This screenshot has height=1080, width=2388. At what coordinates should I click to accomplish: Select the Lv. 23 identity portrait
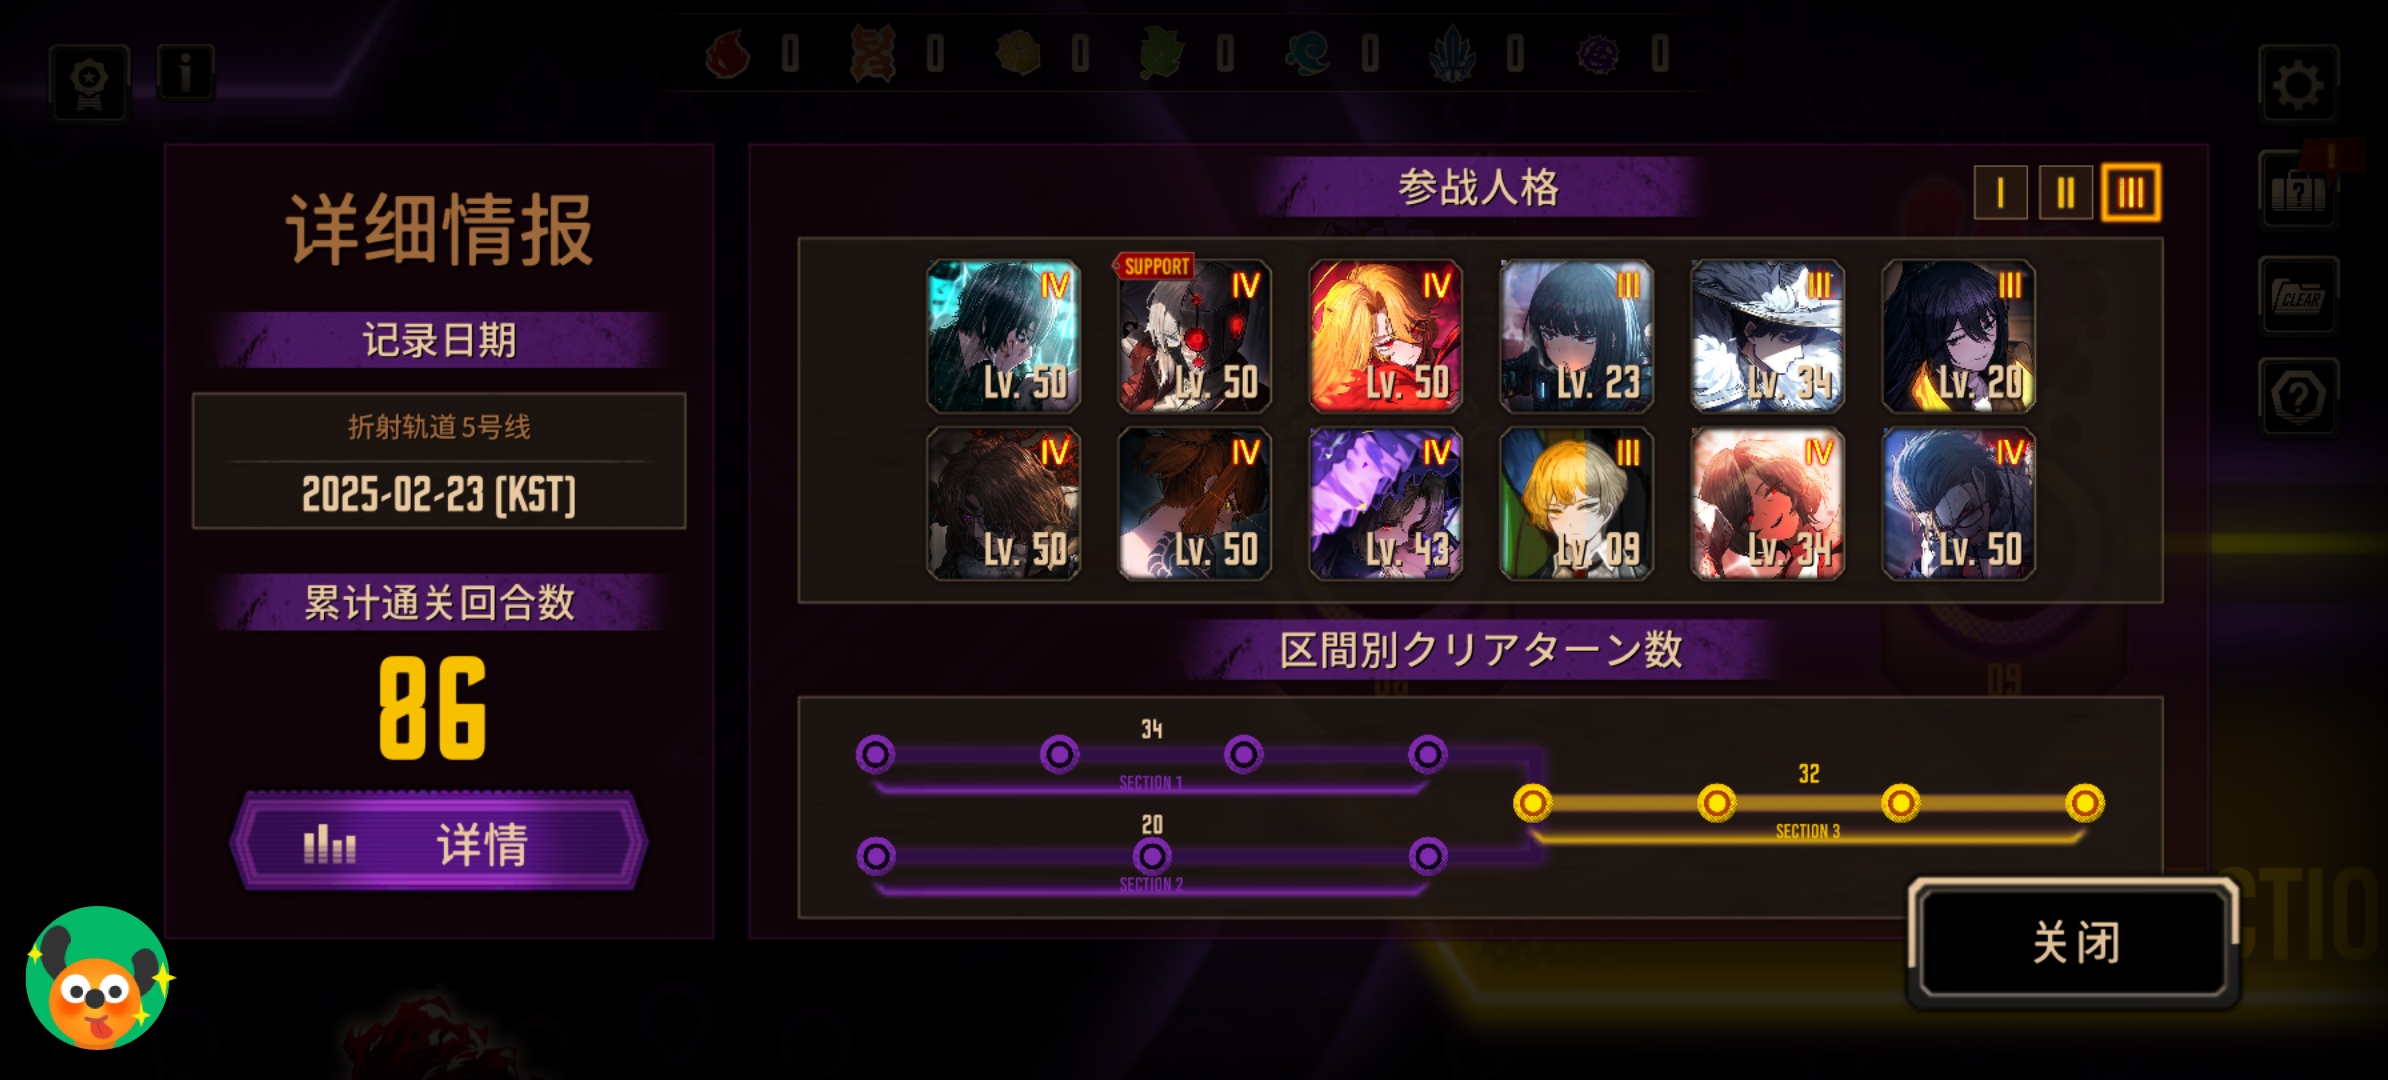coord(1576,336)
